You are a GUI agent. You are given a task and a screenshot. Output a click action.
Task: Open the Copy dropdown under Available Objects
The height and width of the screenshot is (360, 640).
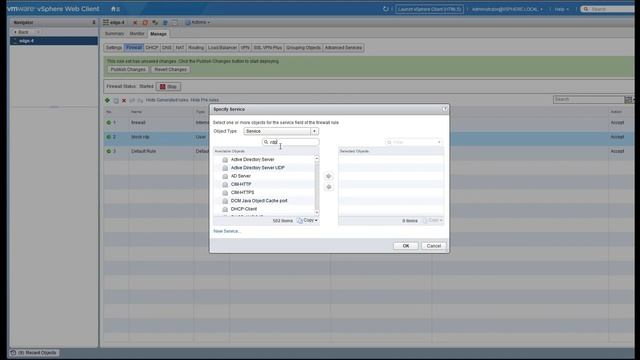(307, 220)
